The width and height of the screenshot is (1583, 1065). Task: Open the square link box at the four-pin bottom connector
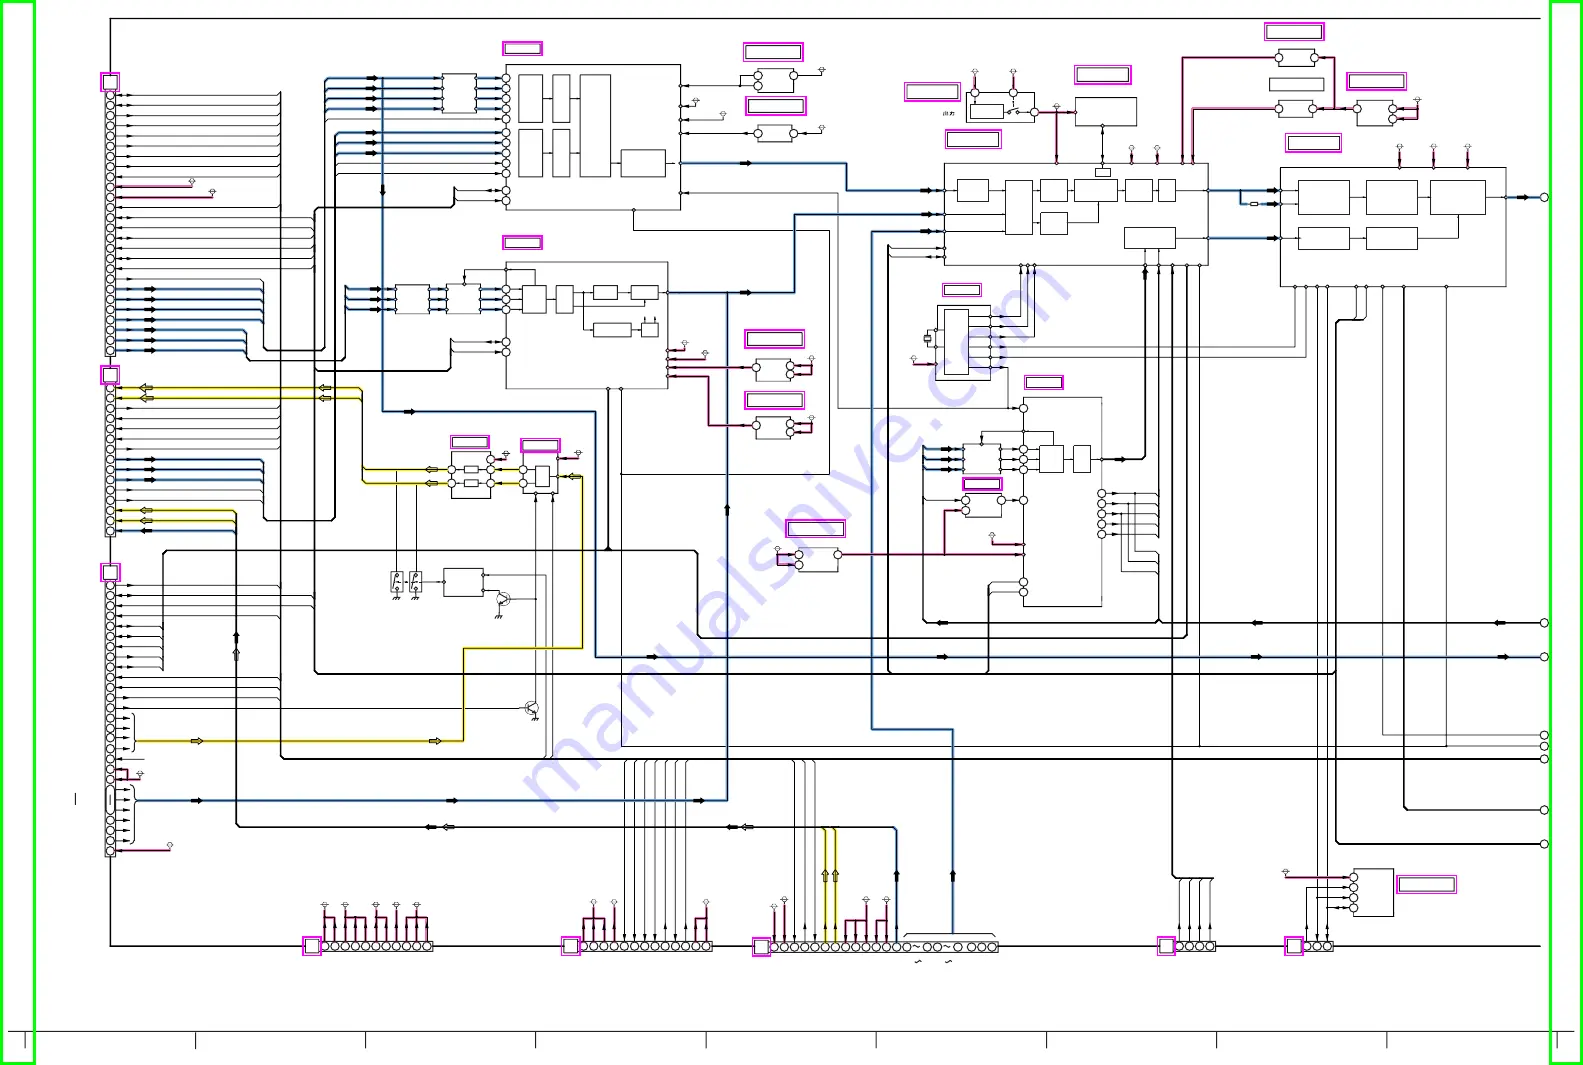tap(1166, 946)
